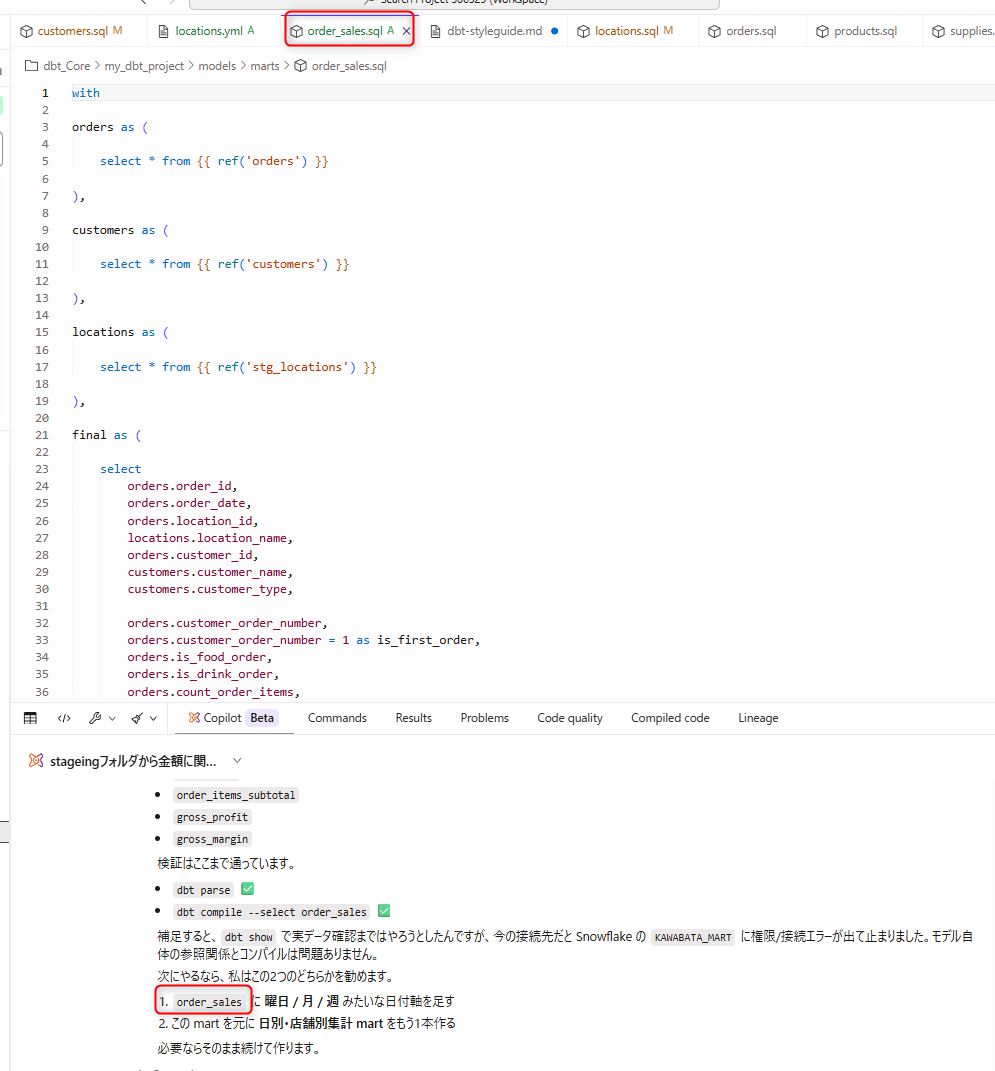
Task: Click the Copilot icon beside conversation title
Action: pos(36,760)
